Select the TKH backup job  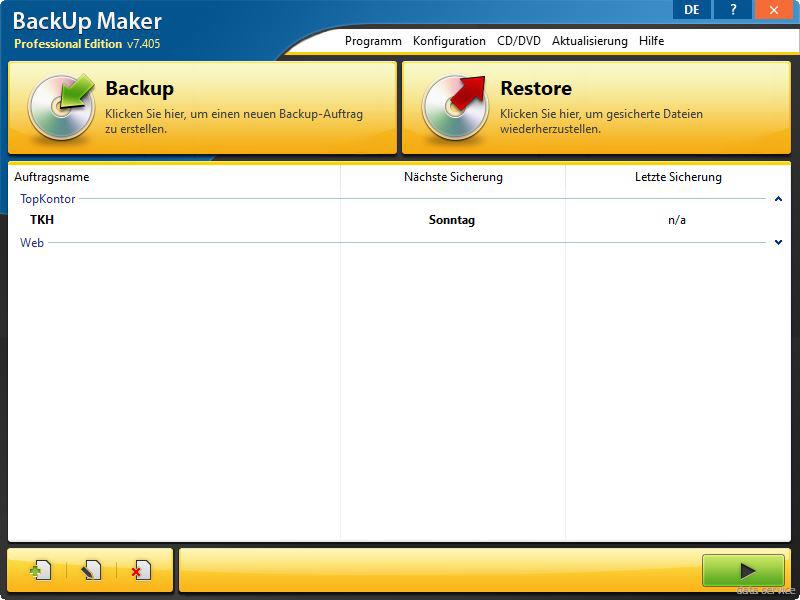point(42,220)
